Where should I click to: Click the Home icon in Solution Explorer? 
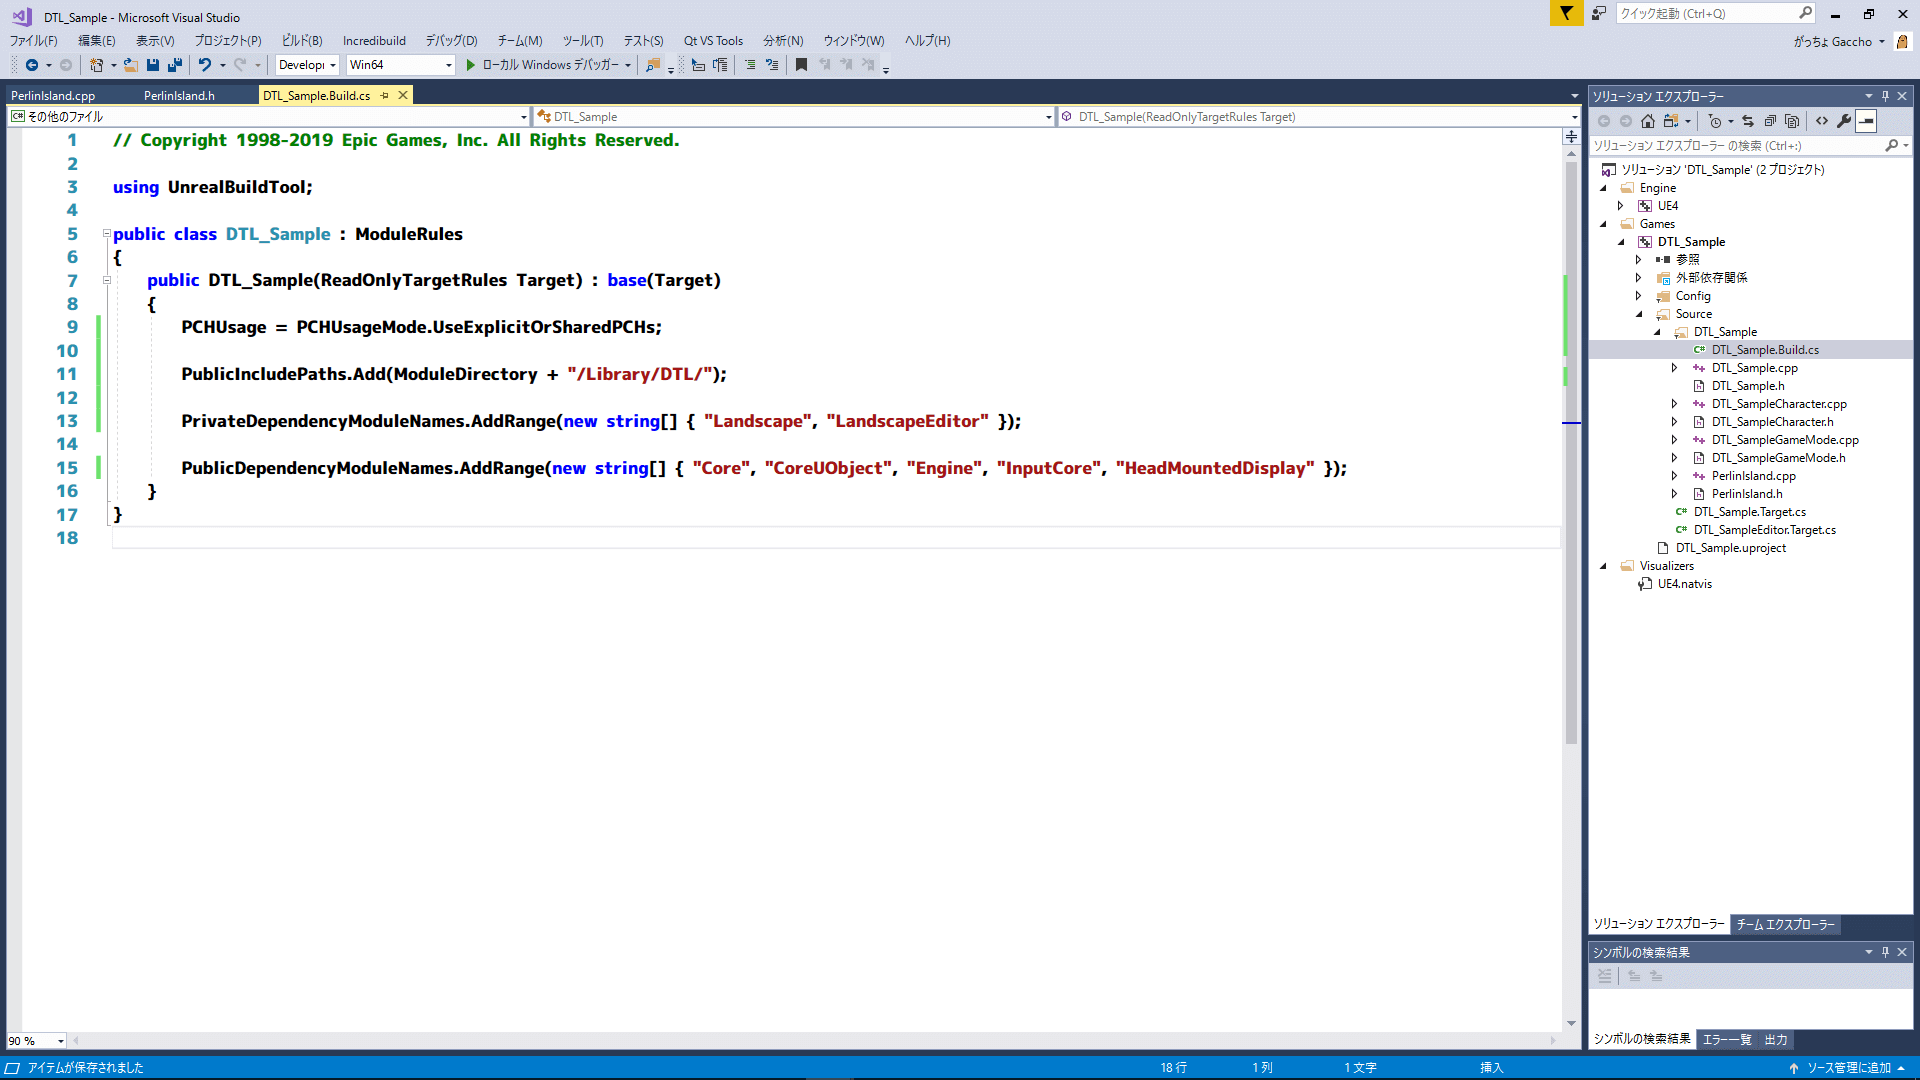click(1648, 121)
